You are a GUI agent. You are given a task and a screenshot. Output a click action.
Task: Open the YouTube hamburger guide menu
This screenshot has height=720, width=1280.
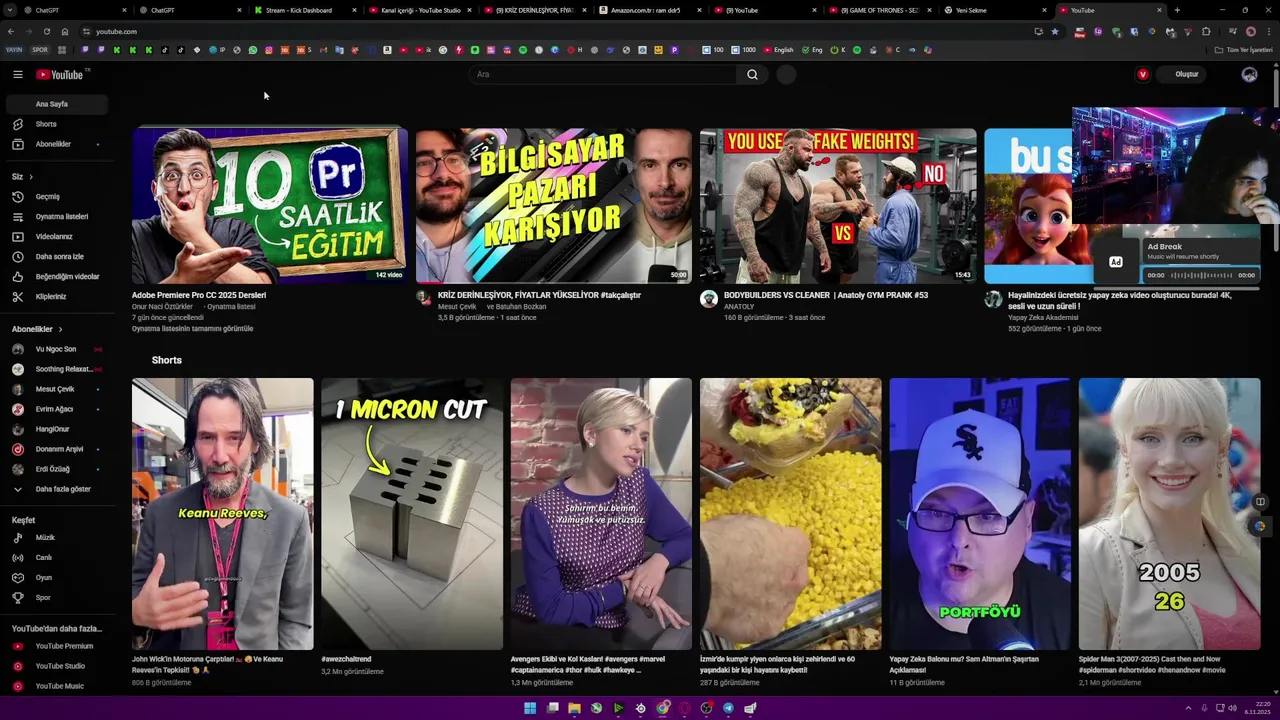tap(17, 74)
